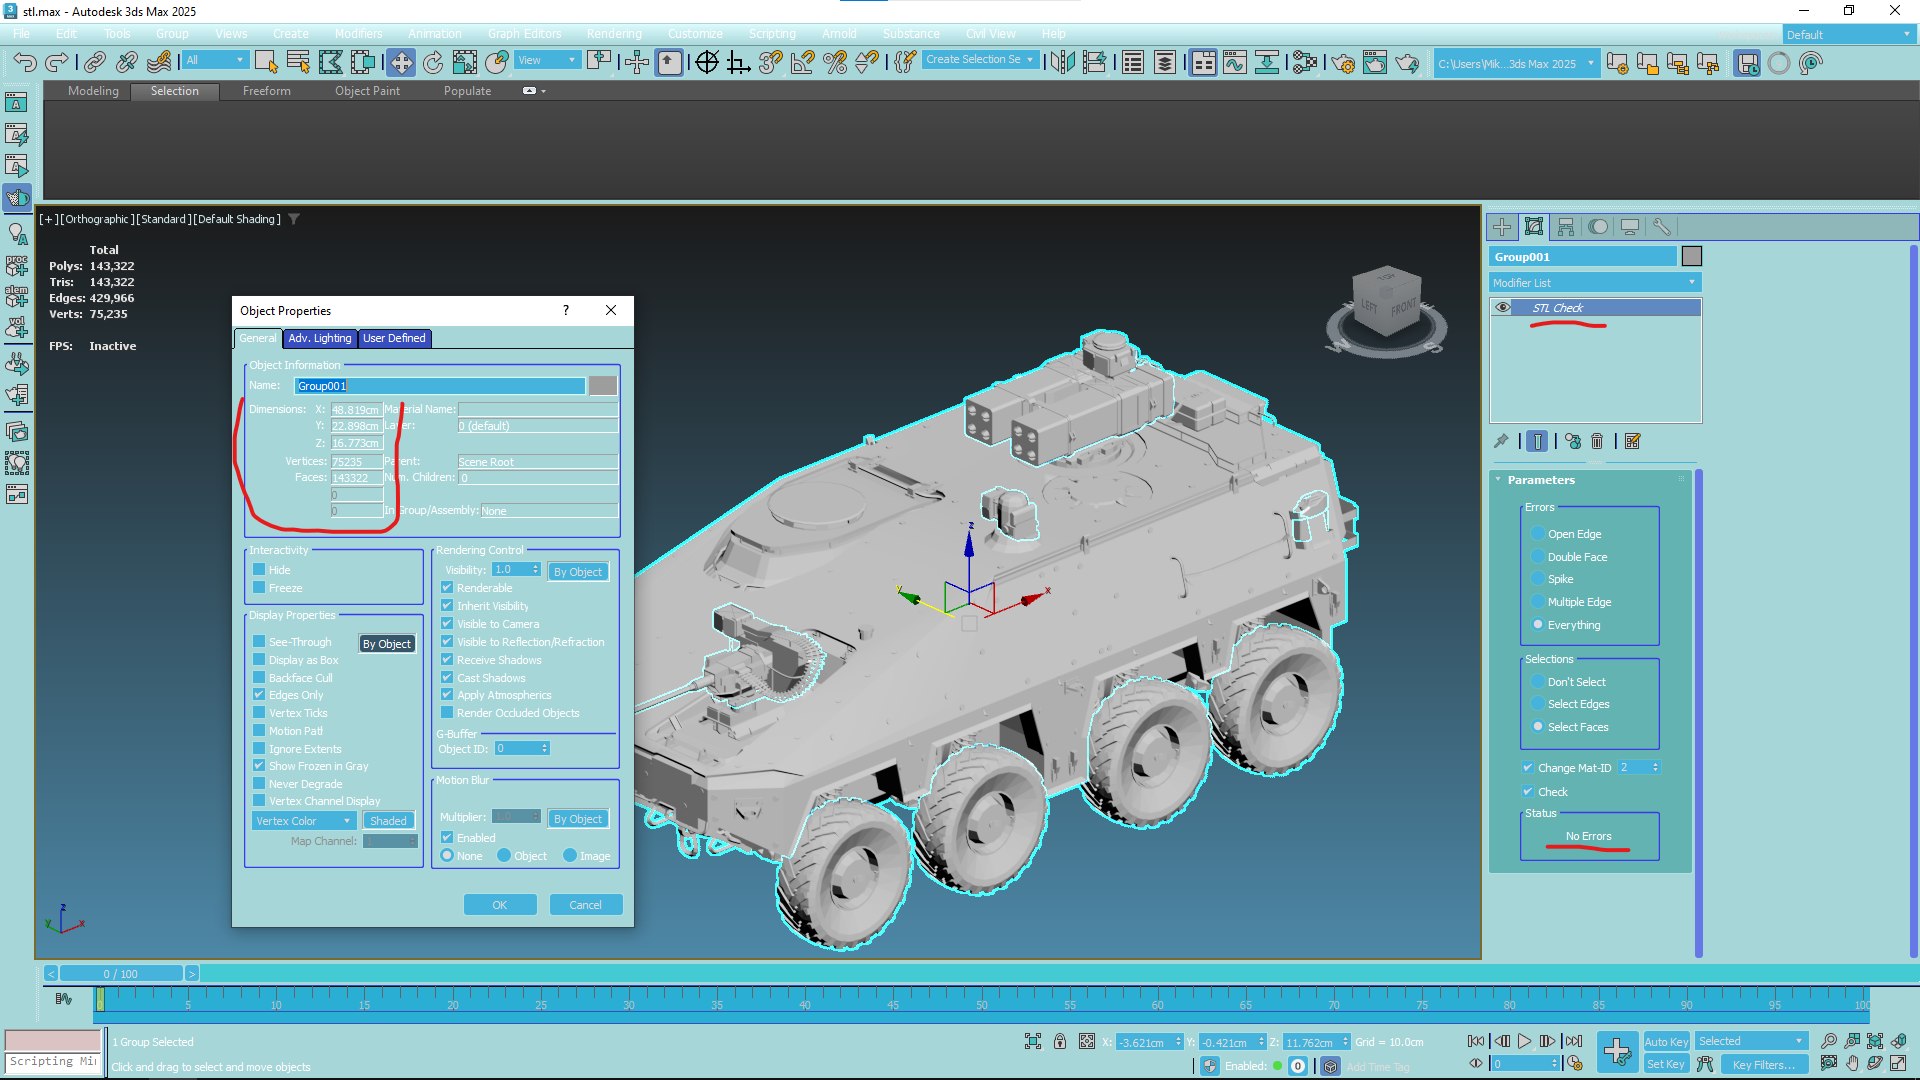The width and height of the screenshot is (1920, 1080).
Task: Switch to the Motion command panel
Action: 1598,227
